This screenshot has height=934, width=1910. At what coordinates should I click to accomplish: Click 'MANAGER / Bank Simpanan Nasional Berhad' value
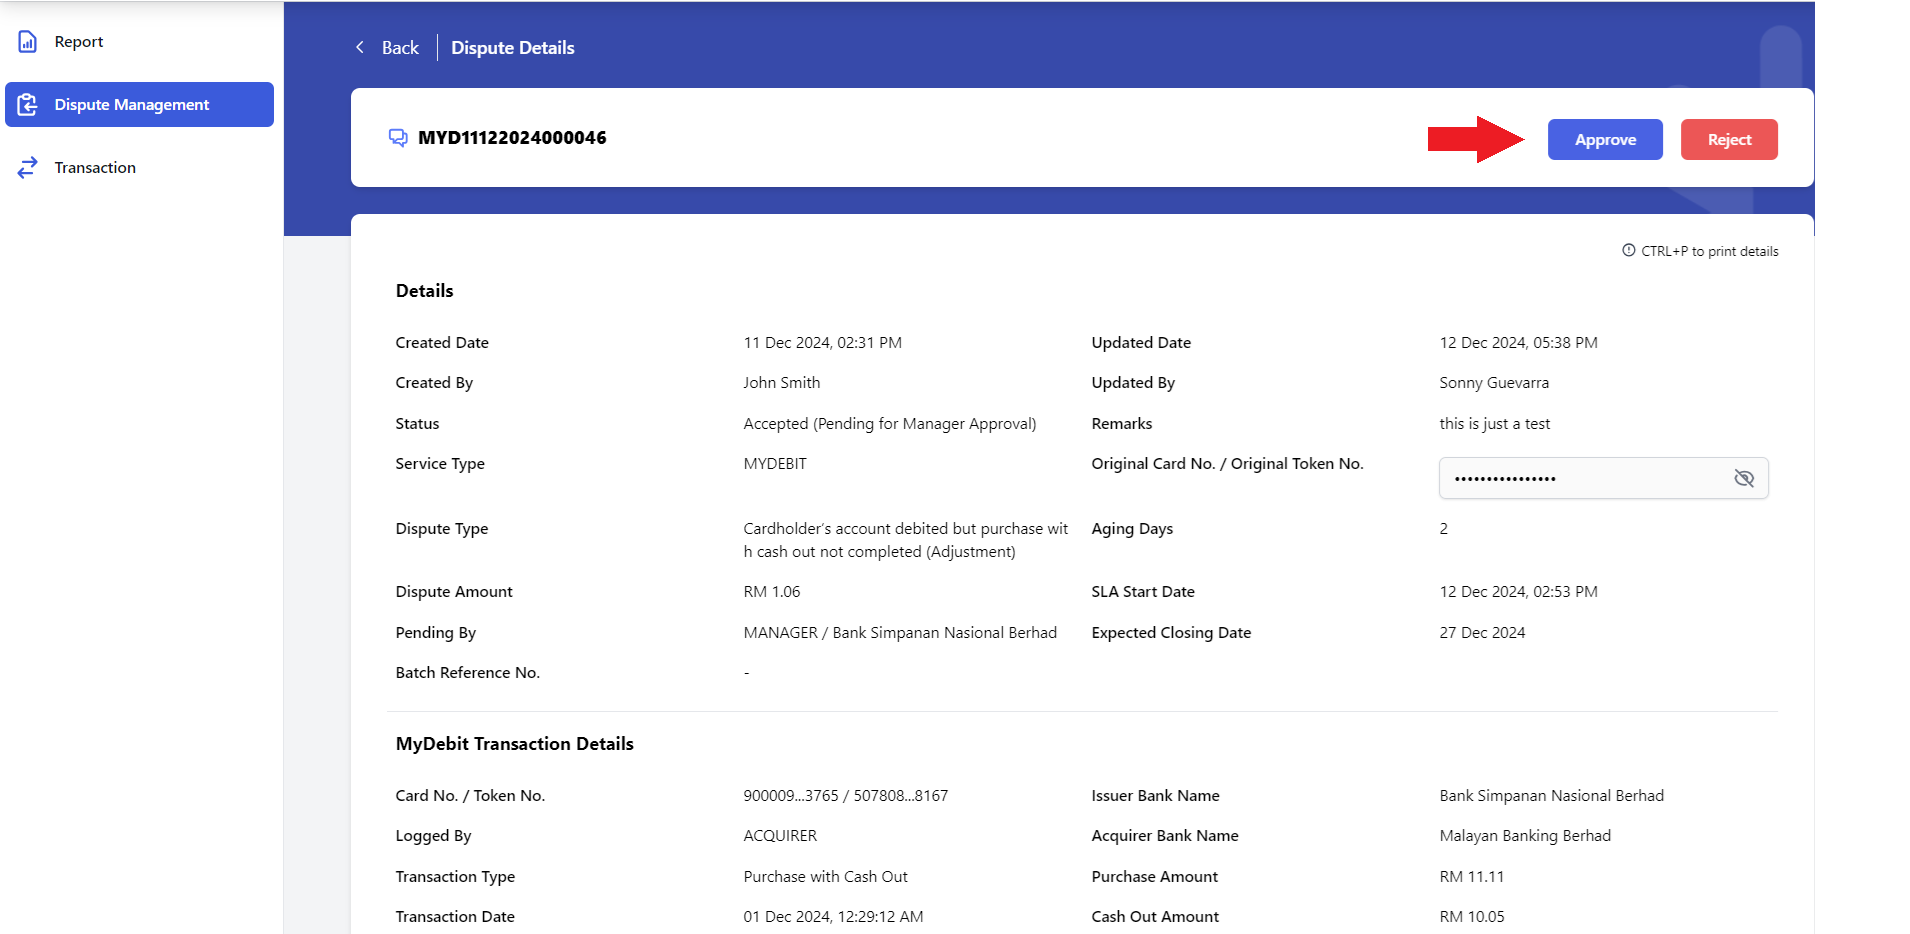pyautogui.click(x=900, y=633)
